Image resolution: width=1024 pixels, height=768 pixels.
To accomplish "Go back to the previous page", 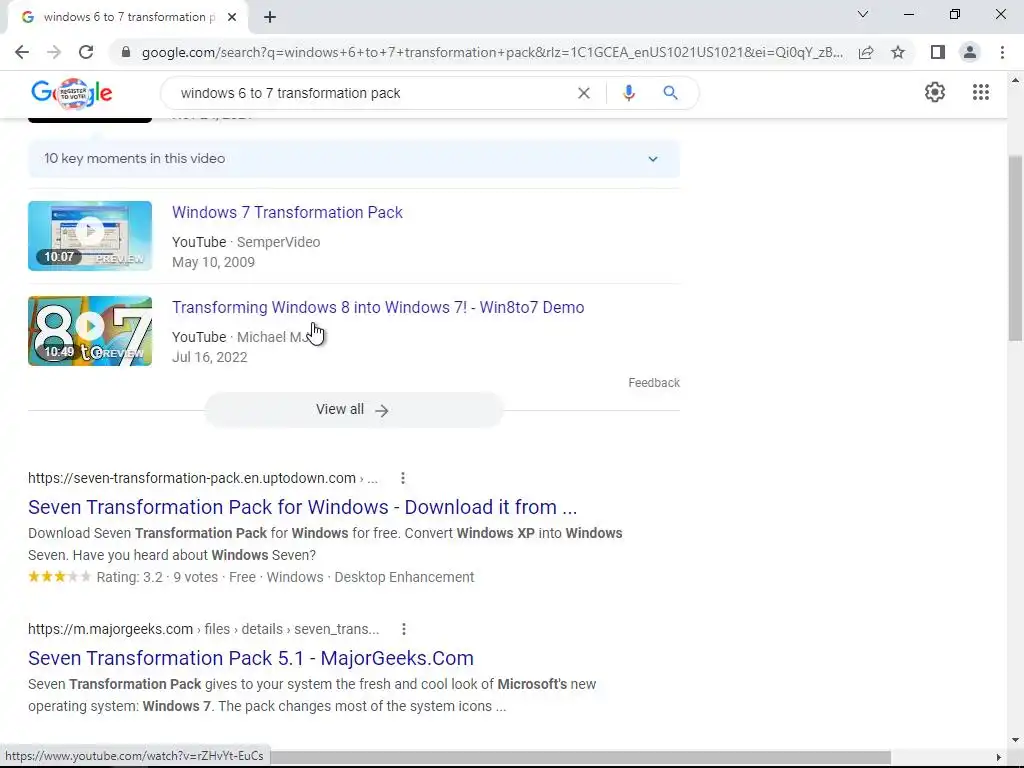I will pyautogui.click(x=22, y=52).
